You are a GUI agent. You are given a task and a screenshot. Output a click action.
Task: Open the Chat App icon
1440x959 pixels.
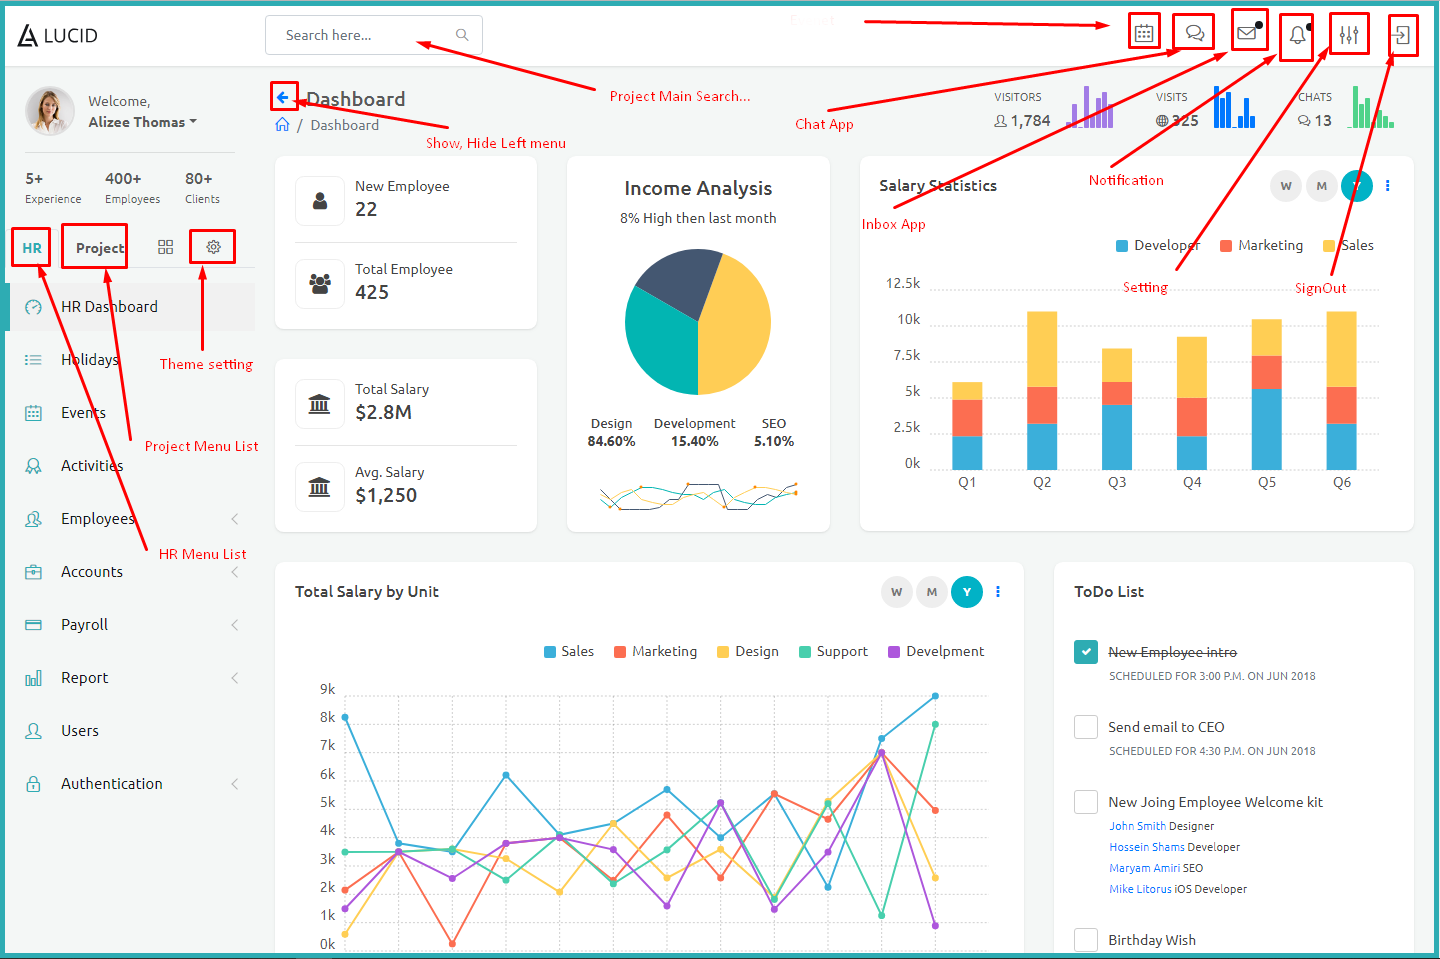(x=1194, y=33)
